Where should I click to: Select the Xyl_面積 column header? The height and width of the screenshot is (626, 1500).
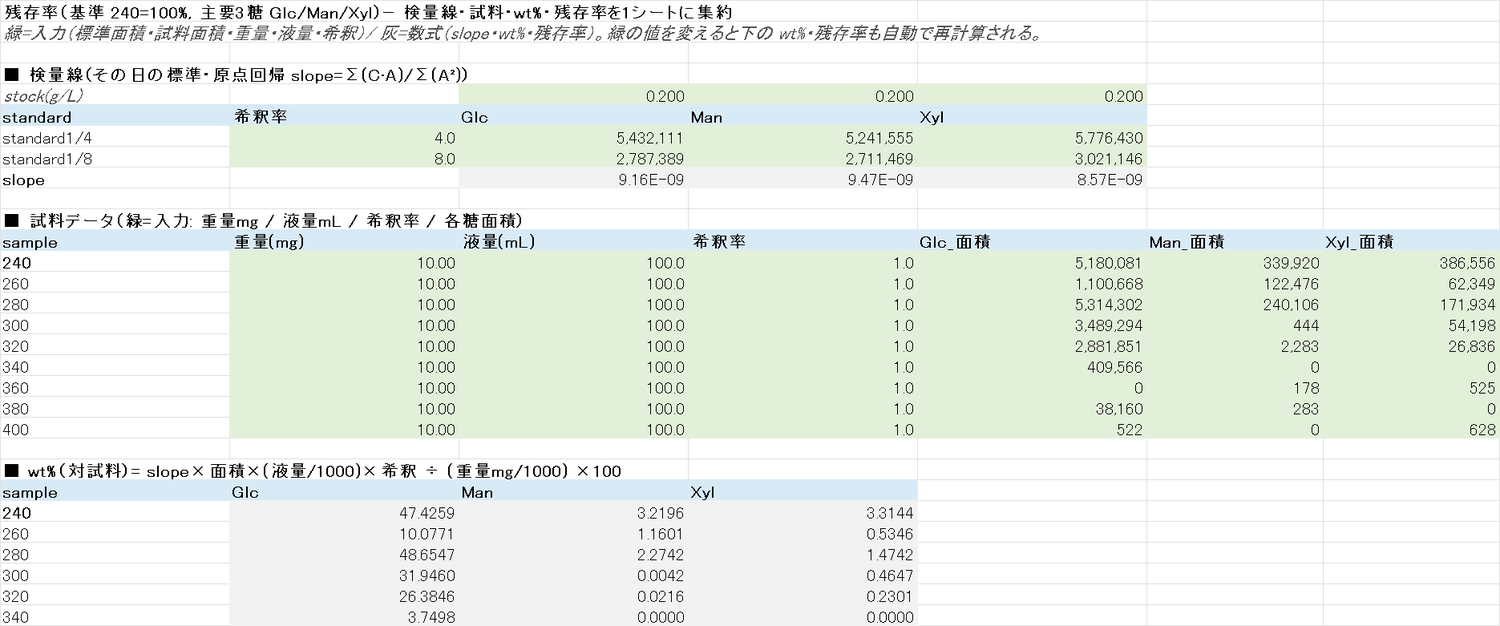[1411, 242]
